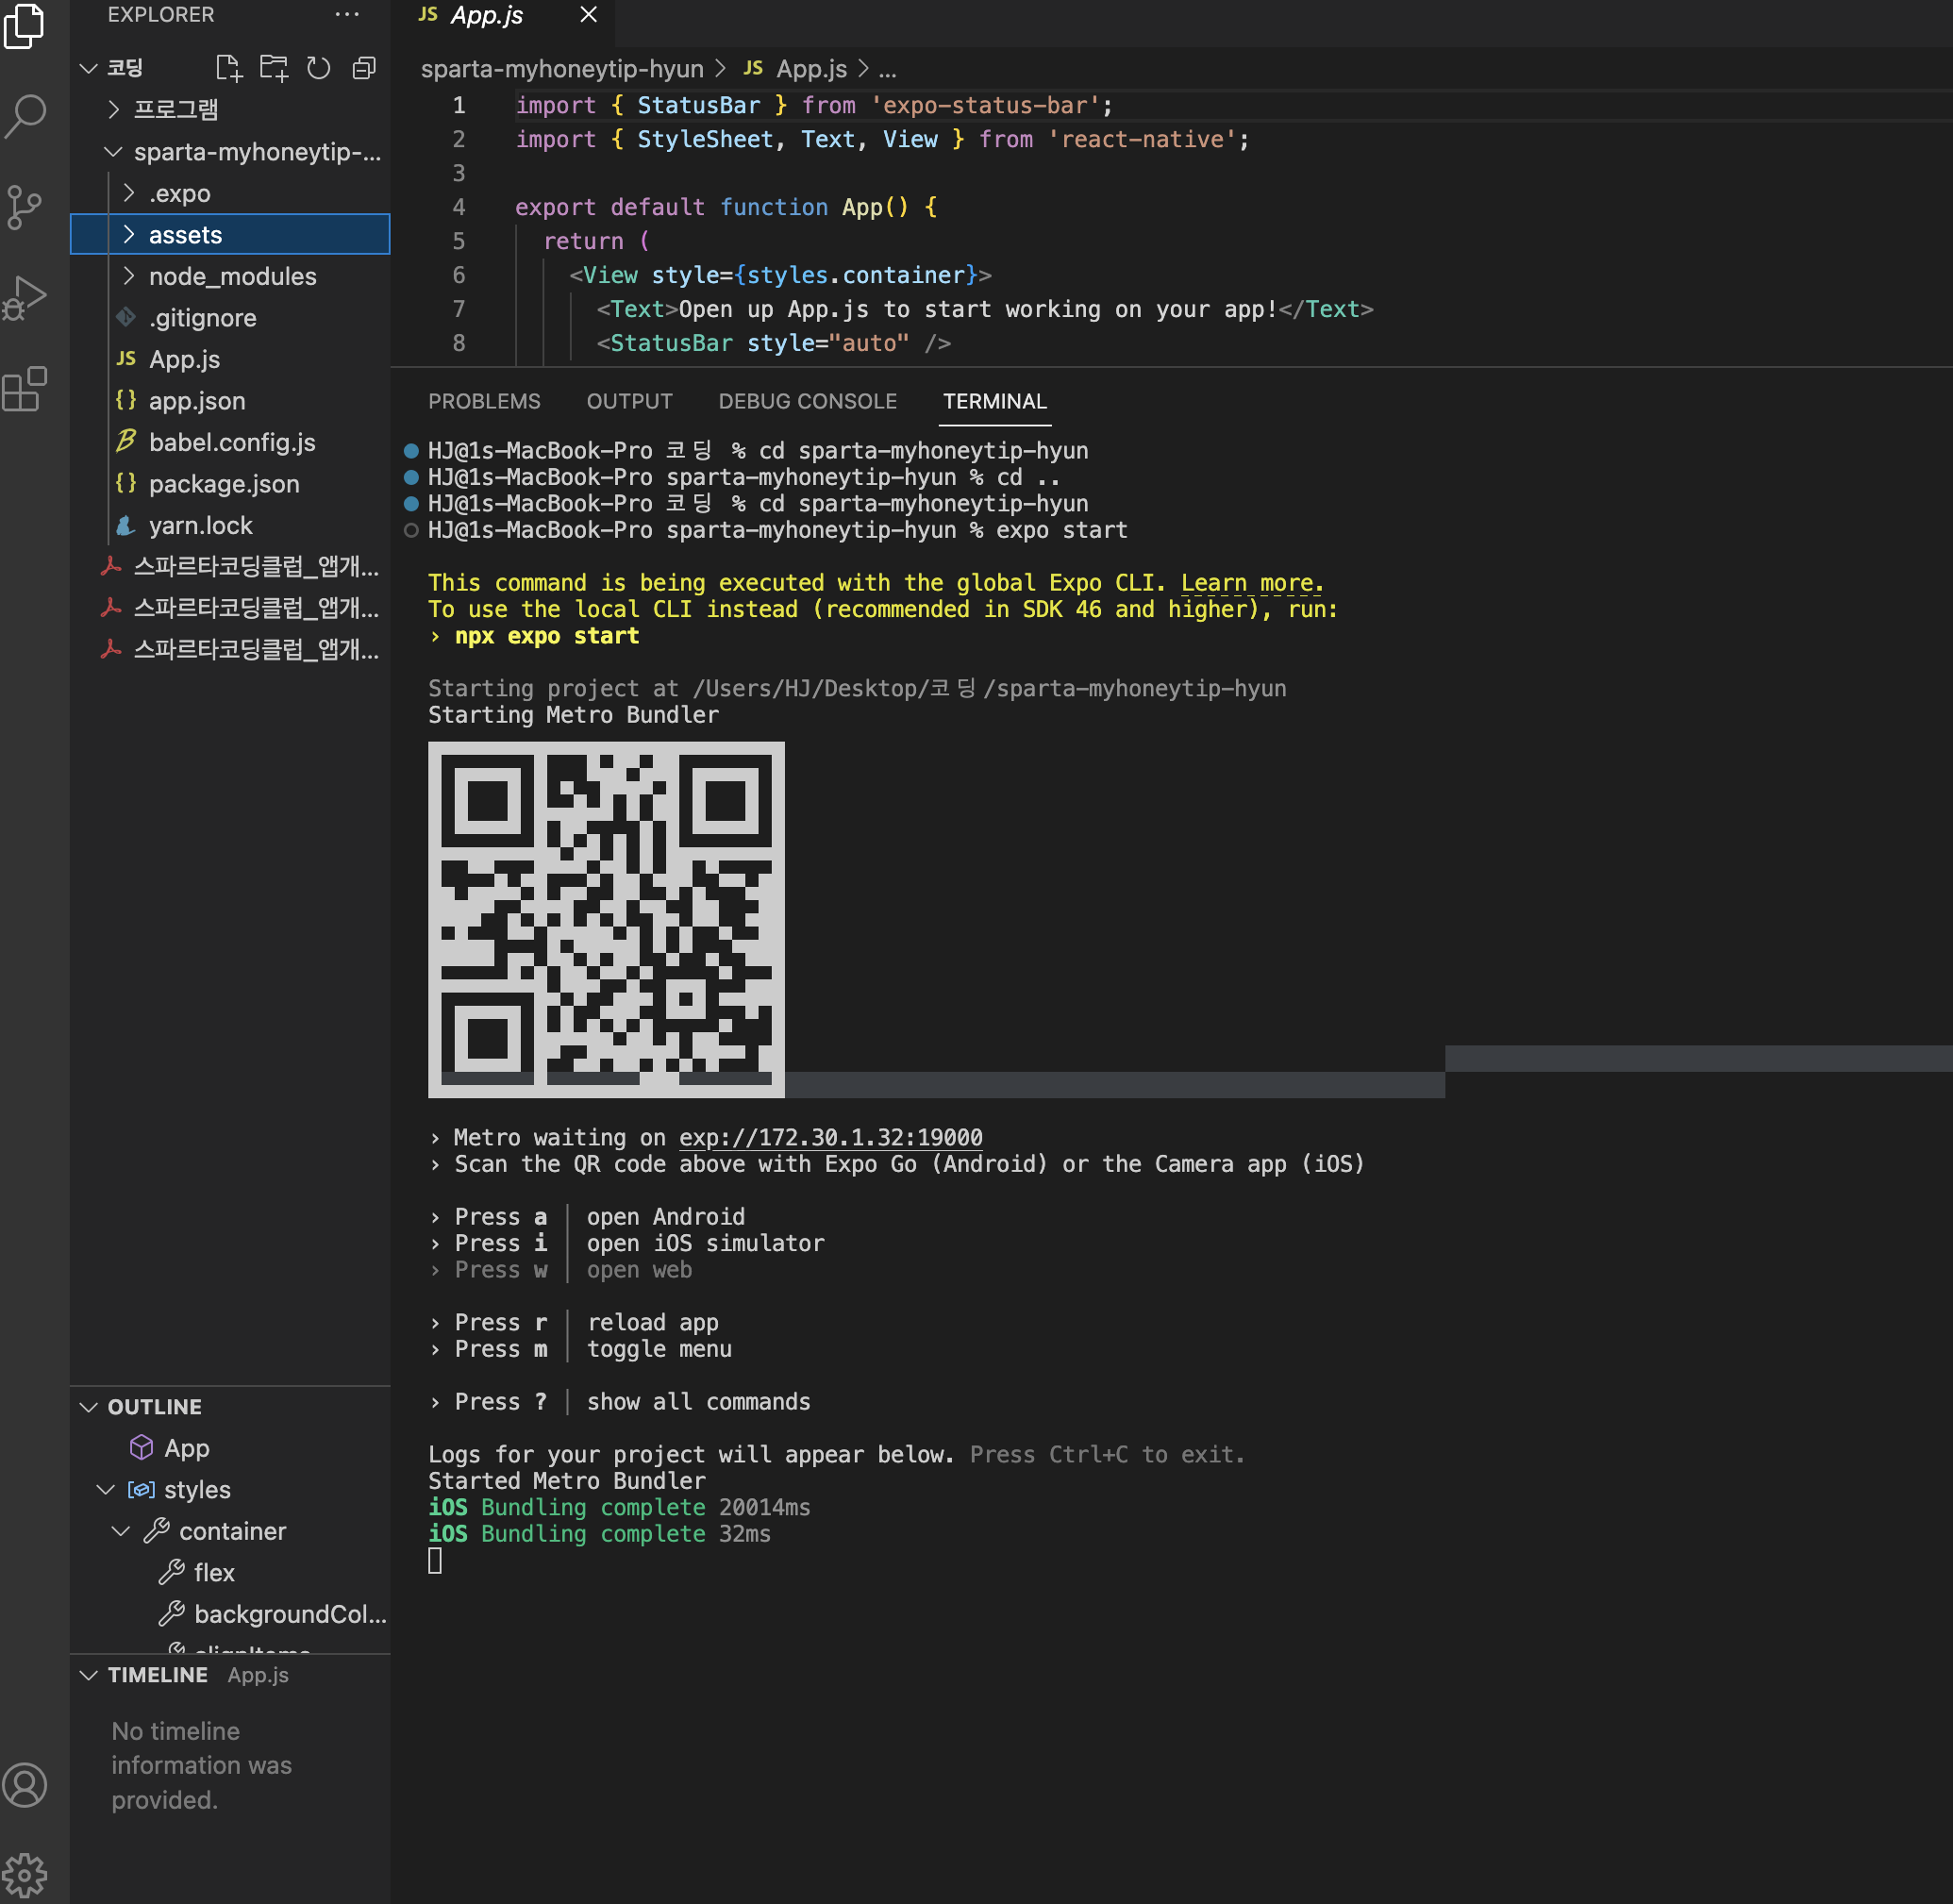Select the TERMINAL panel tab
Screen dimensions: 1953x1904
(x=994, y=401)
